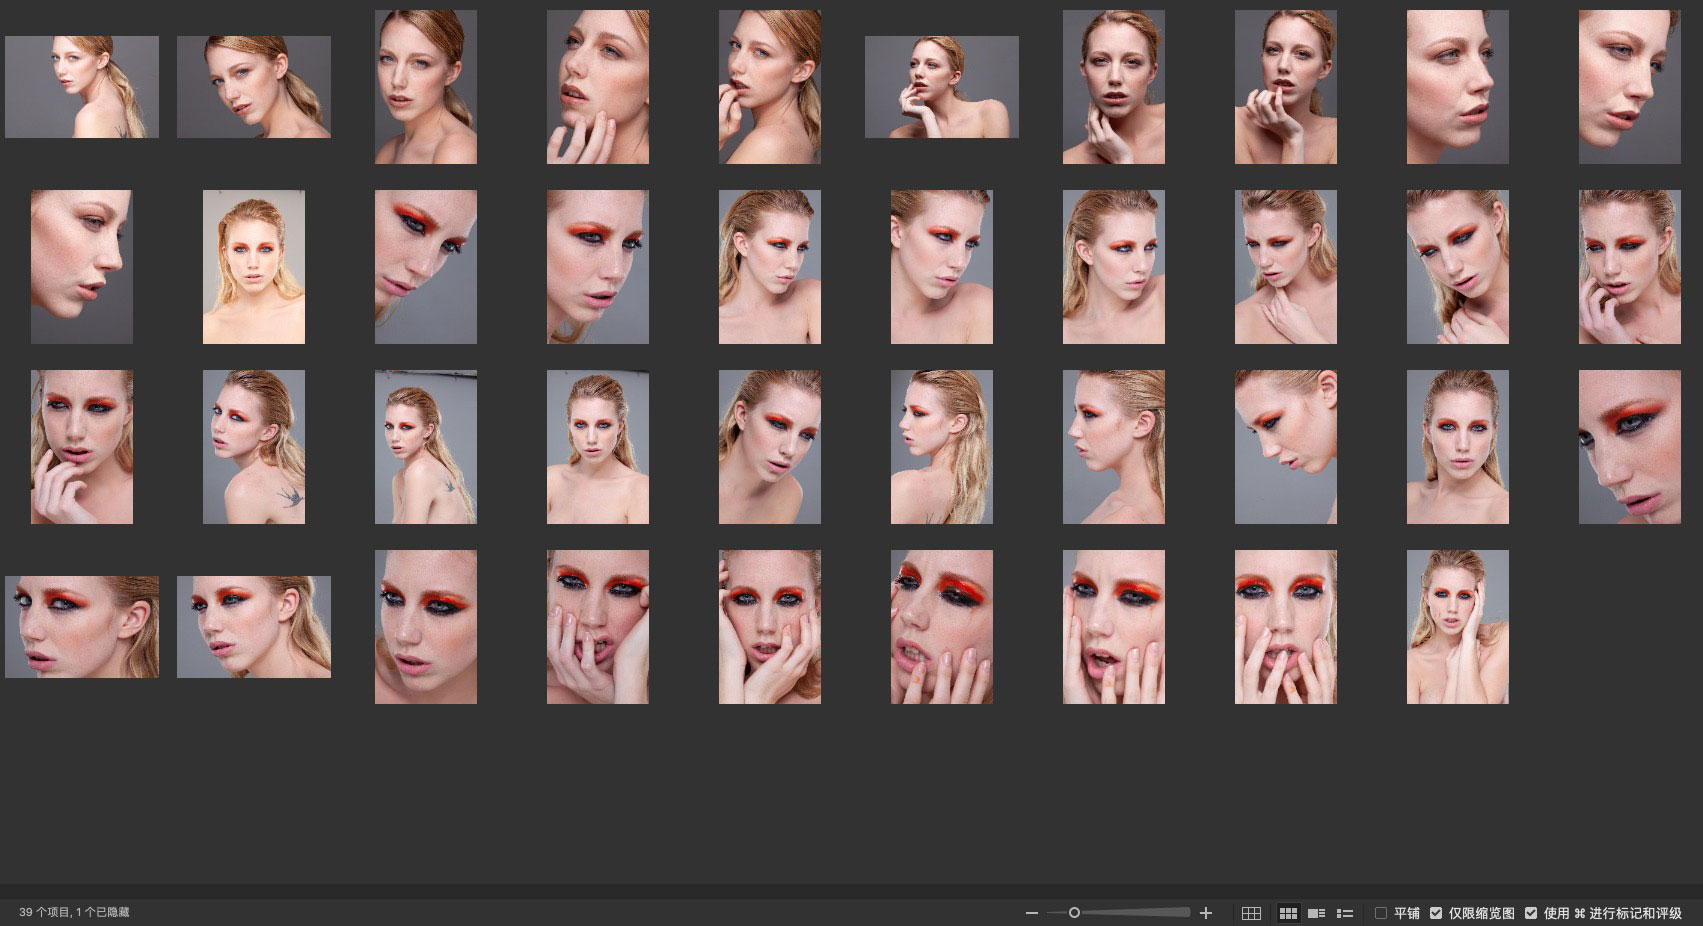The width and height of the screenshot is (1703, 926).
Task: Select first thumbnail in the second row
Action: click(82, 267)
